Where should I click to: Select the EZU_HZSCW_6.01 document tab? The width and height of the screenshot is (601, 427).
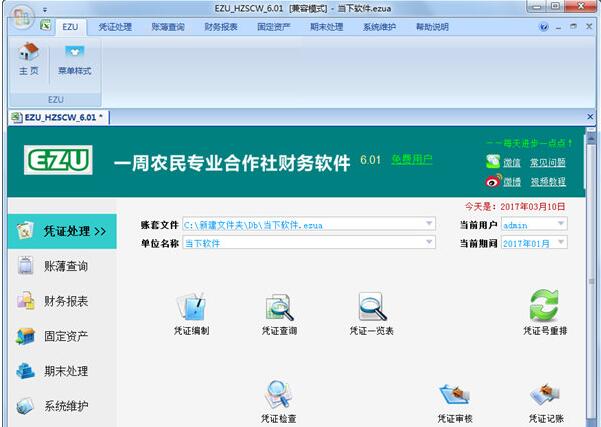[x=59, y=117]
